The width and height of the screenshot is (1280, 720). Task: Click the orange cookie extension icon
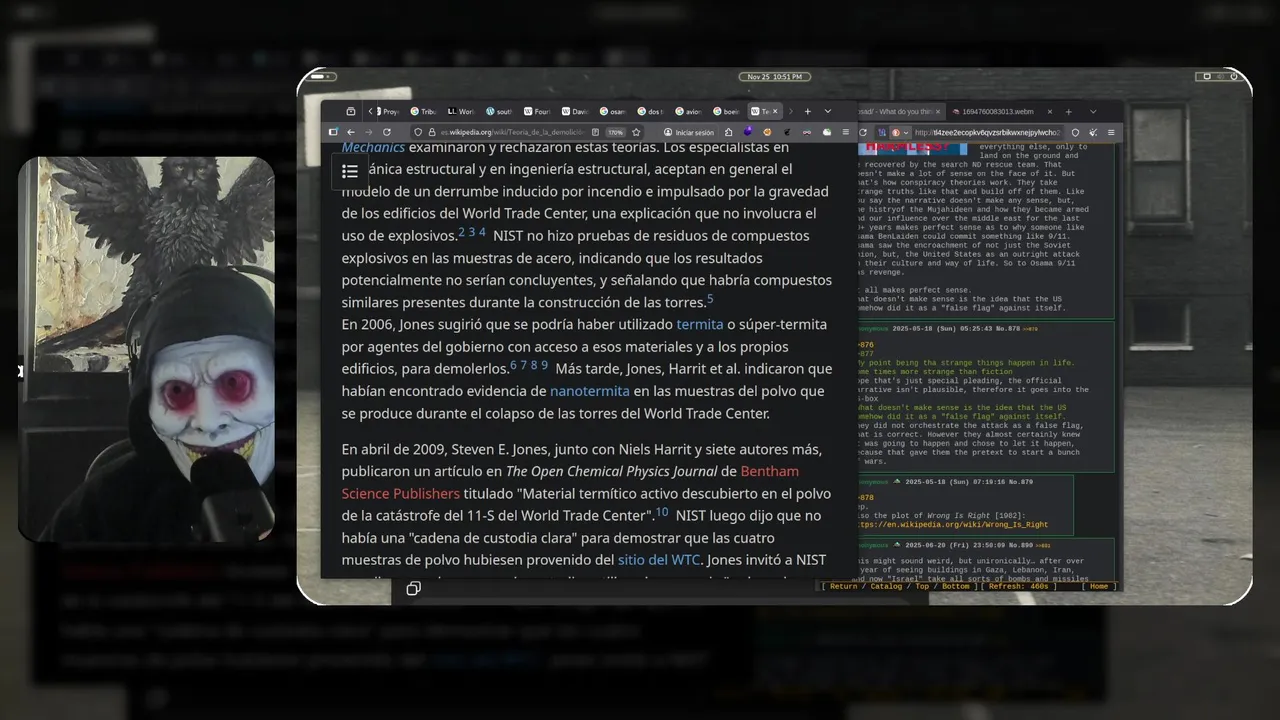tap(767, 132)
